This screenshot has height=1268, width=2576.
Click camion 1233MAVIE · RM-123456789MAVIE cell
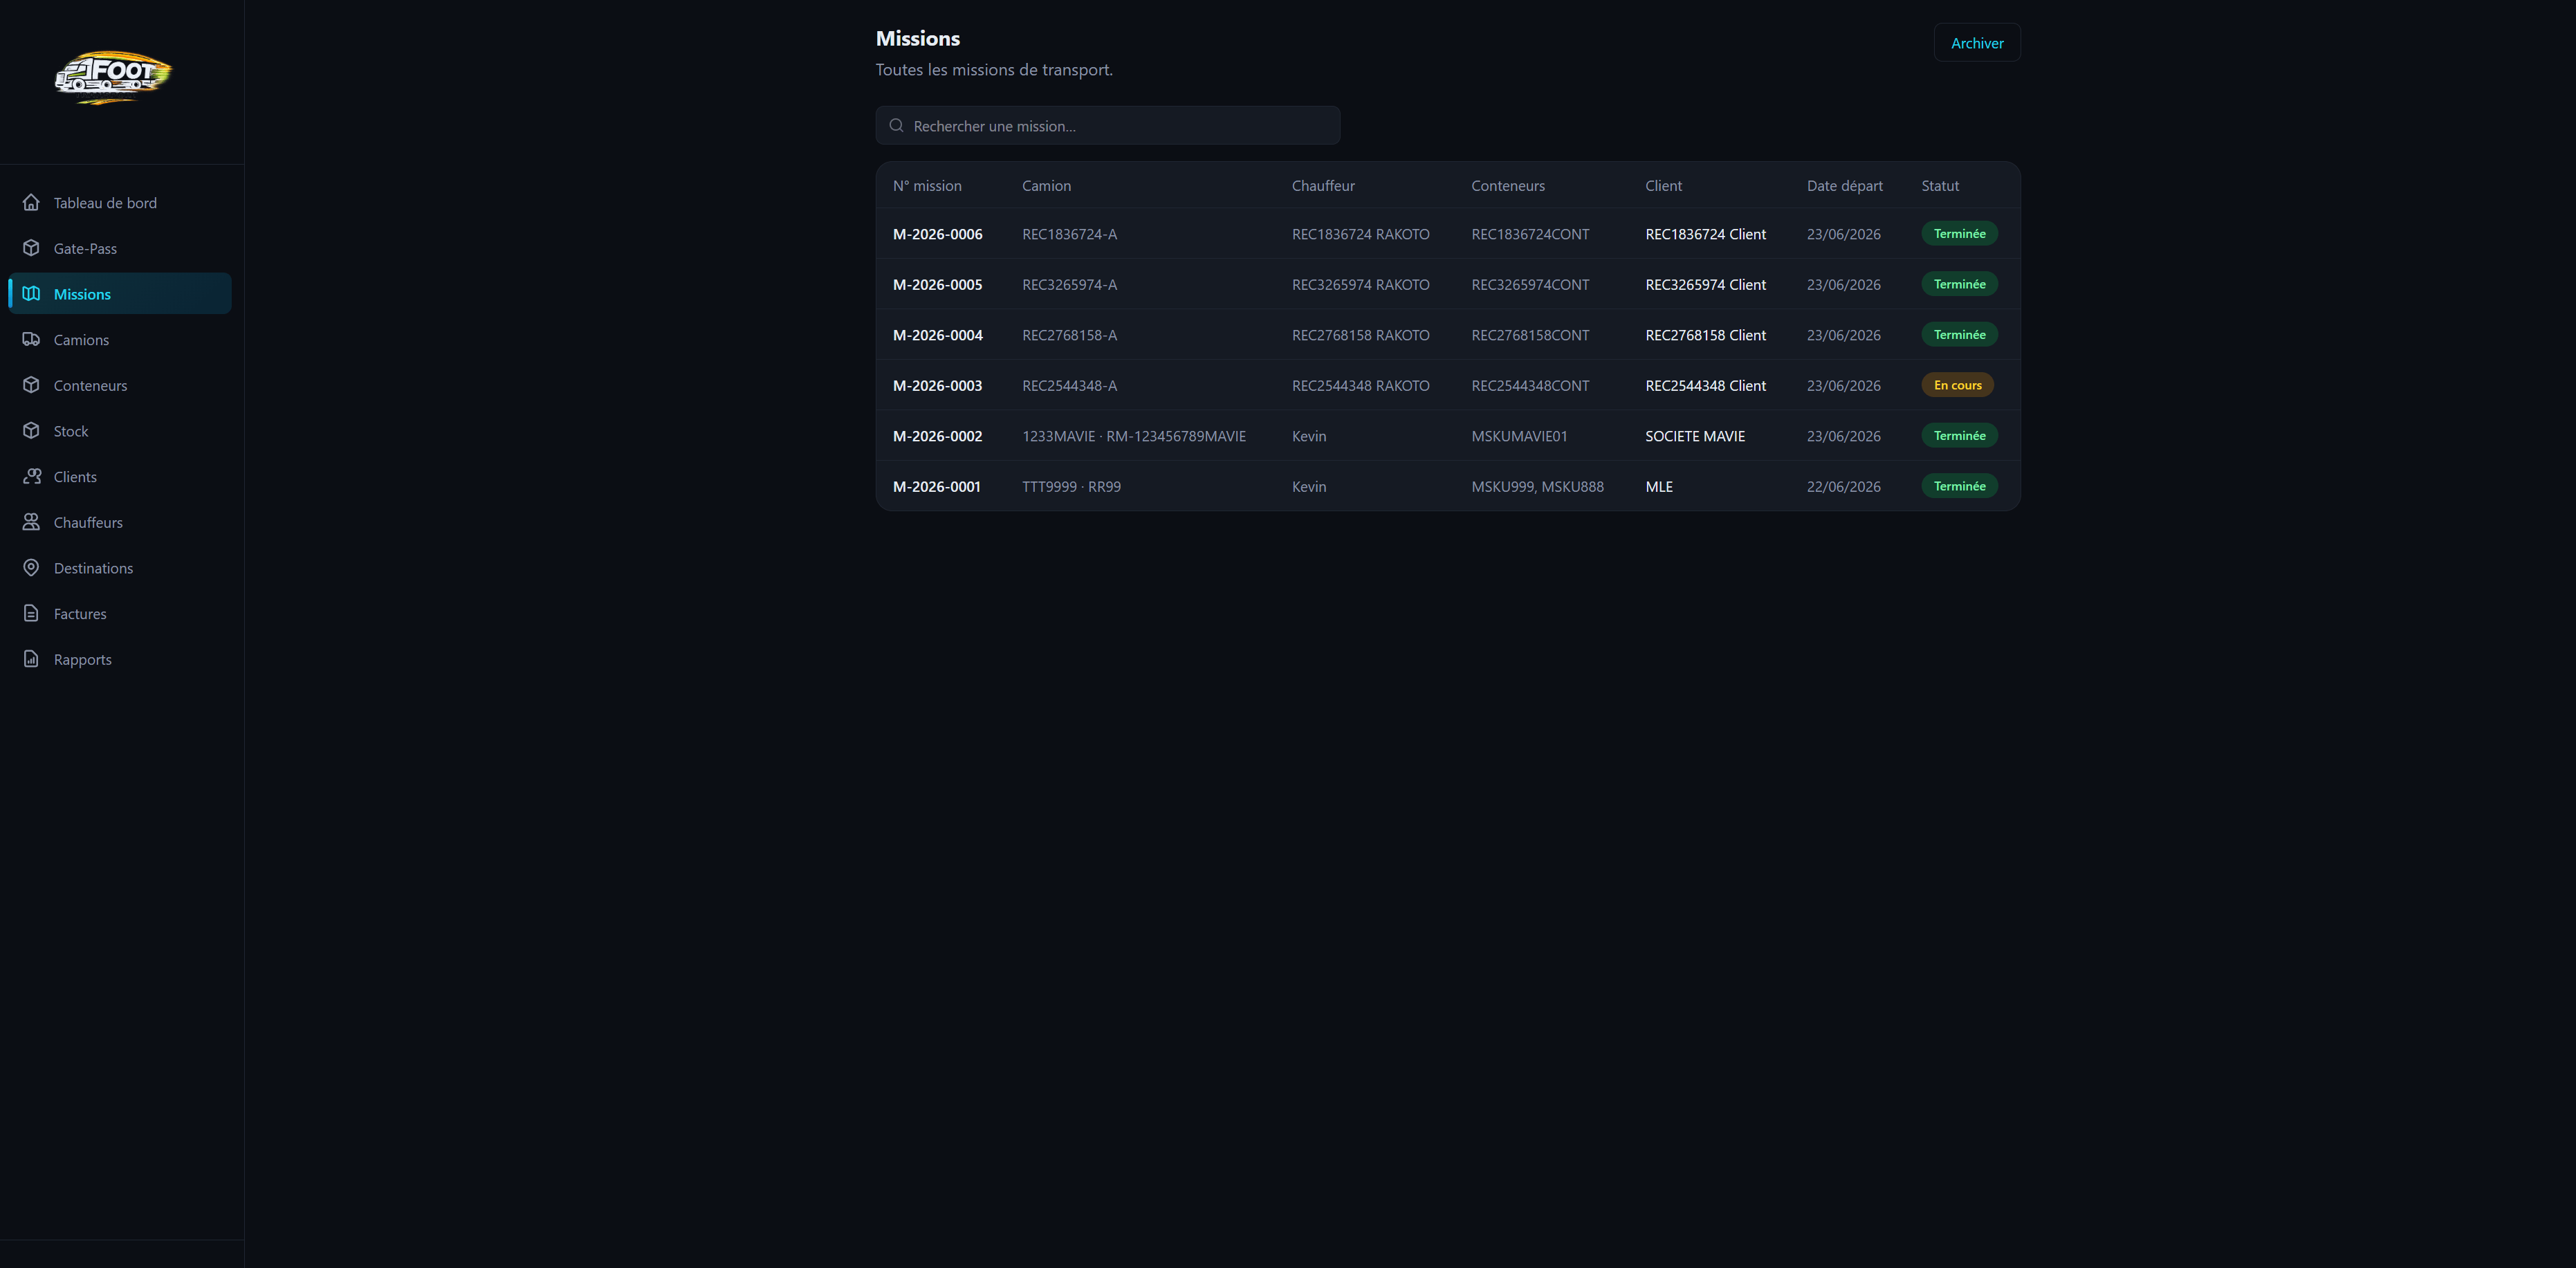(1133, 436)
